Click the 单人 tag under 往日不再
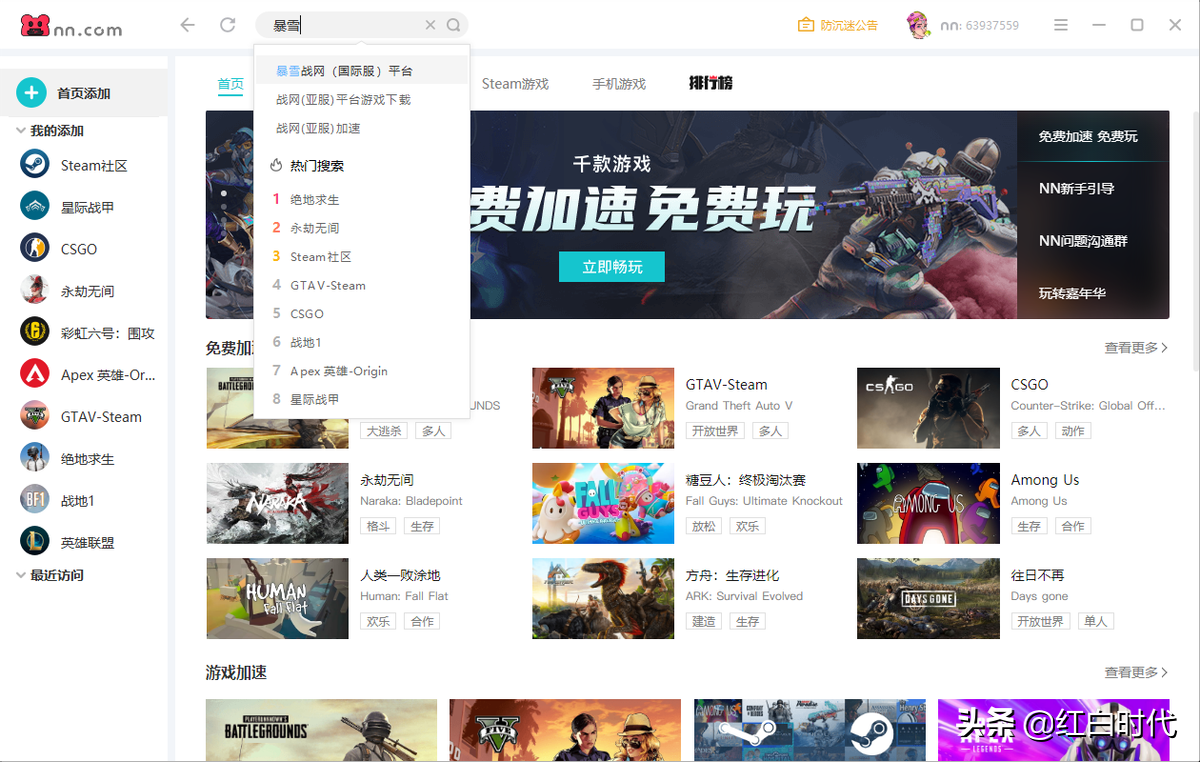This screenshot has height=762, width=1200. (1095, 621)
